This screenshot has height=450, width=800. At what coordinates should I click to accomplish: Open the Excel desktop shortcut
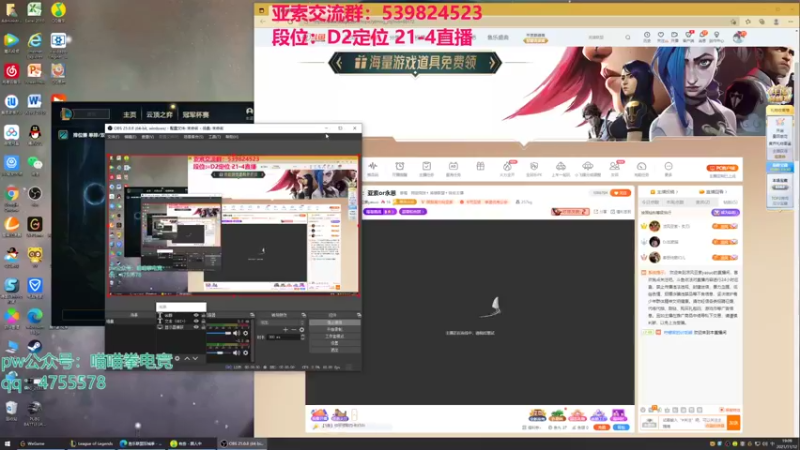coord(34,10)
